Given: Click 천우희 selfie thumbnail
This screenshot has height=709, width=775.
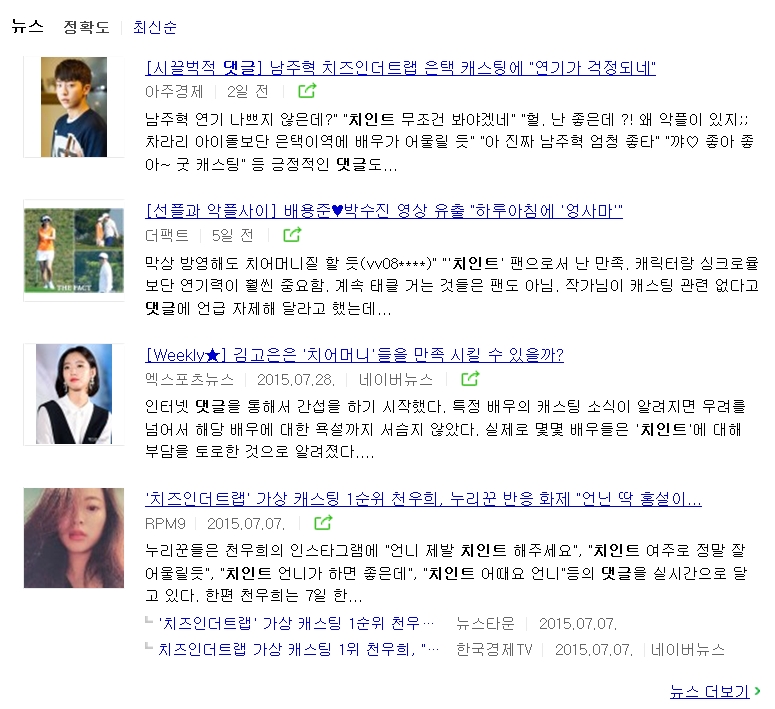Looking at the screenshot, I should pyautogui.click(x=74, y=538).
